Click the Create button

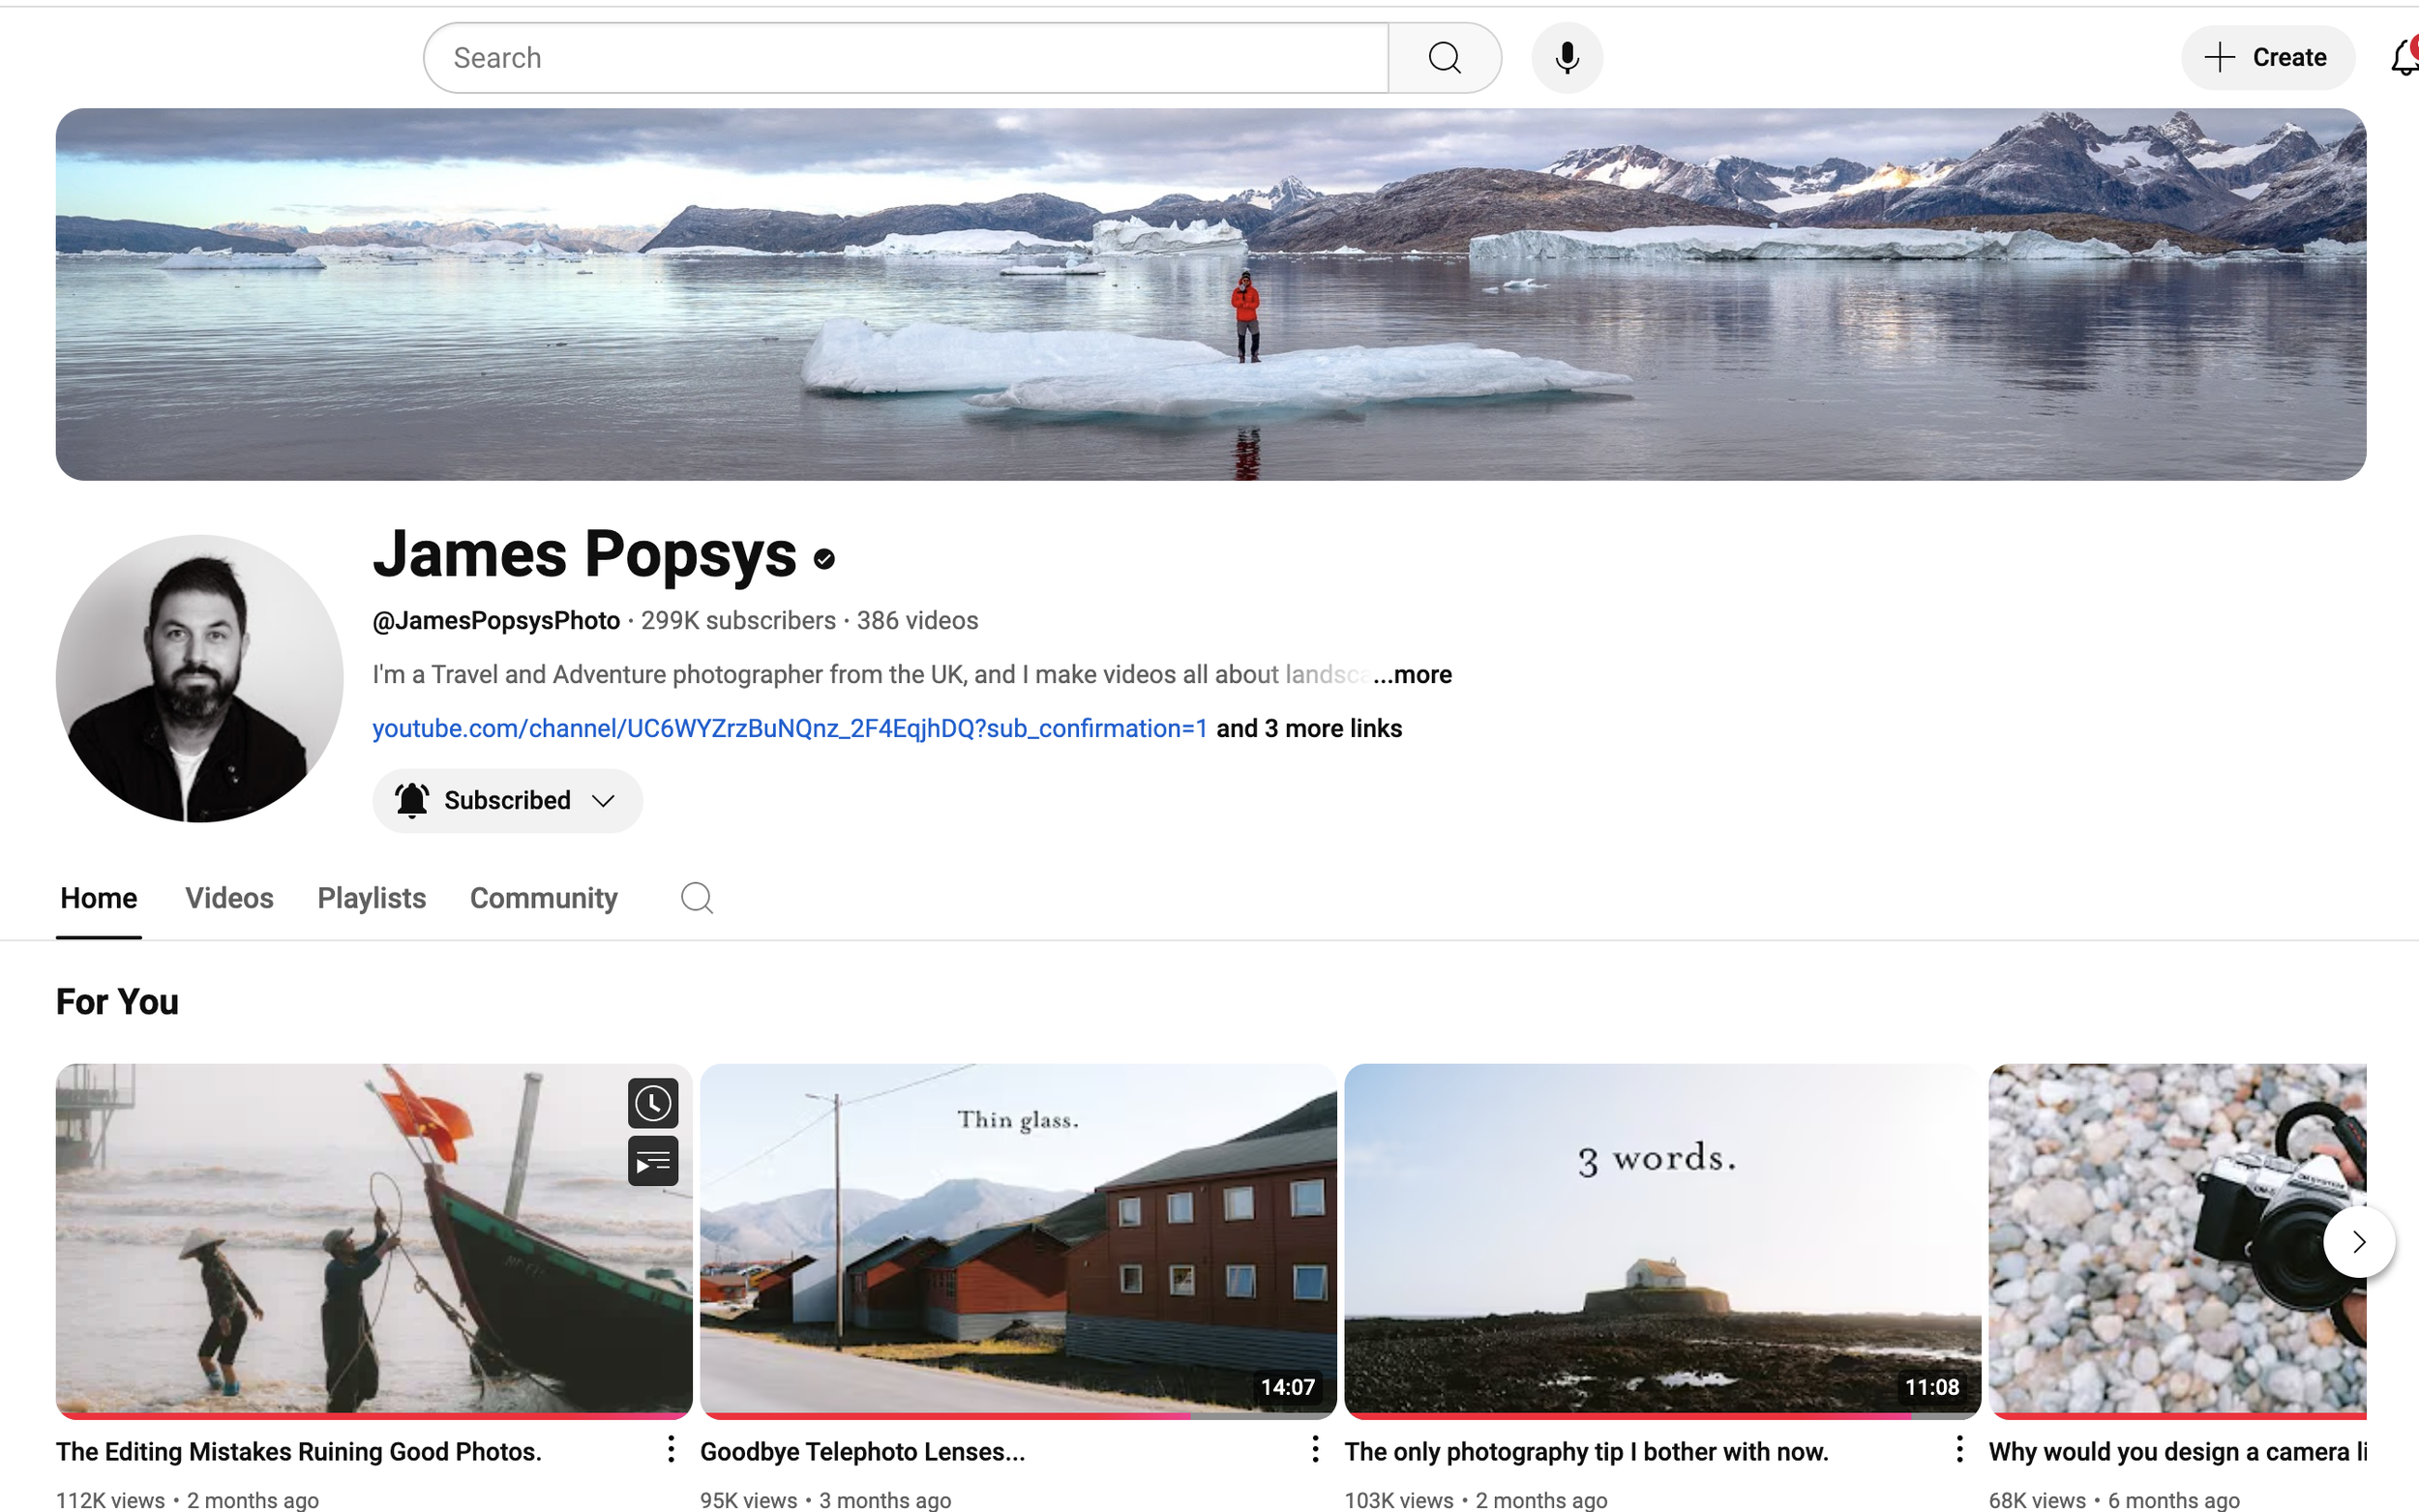click(2267, 58)
